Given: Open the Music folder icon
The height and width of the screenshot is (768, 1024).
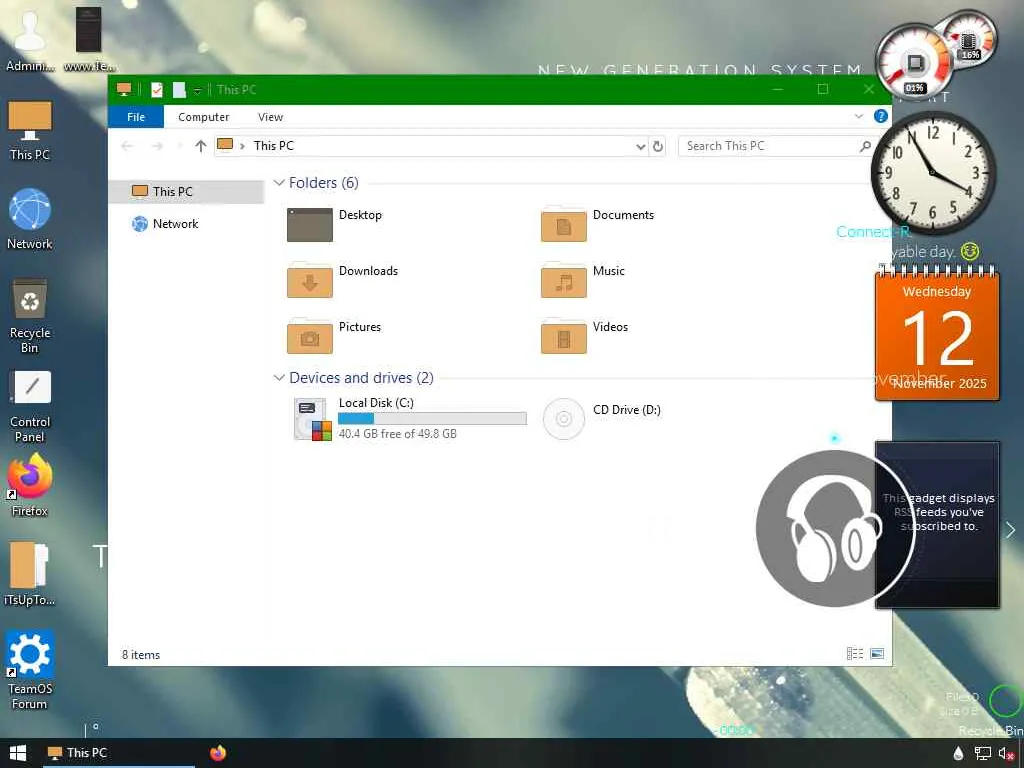Looking at the screenshot, I should point(564,281).
